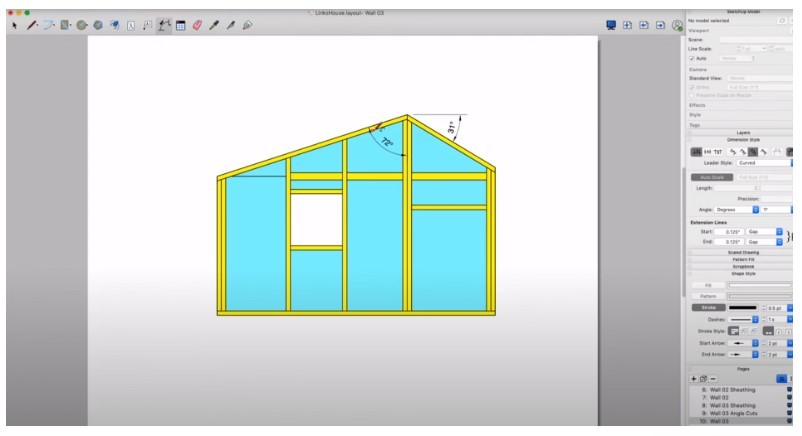The width and height of the screenshot is (802, 436).
Task: Expand the Scrapbook panel
Action: click(x=743, y=267)
